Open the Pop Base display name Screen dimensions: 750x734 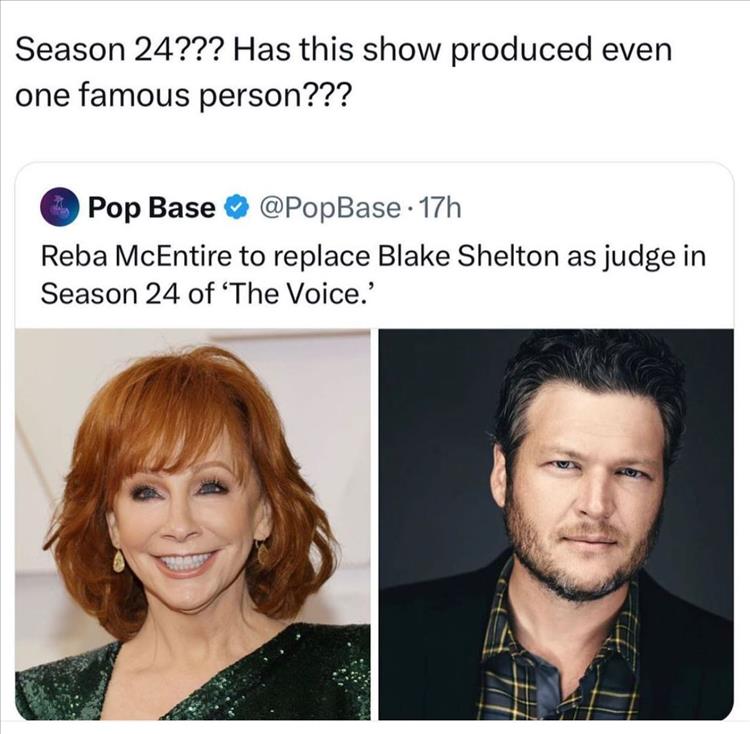click(x=151, y=208)
